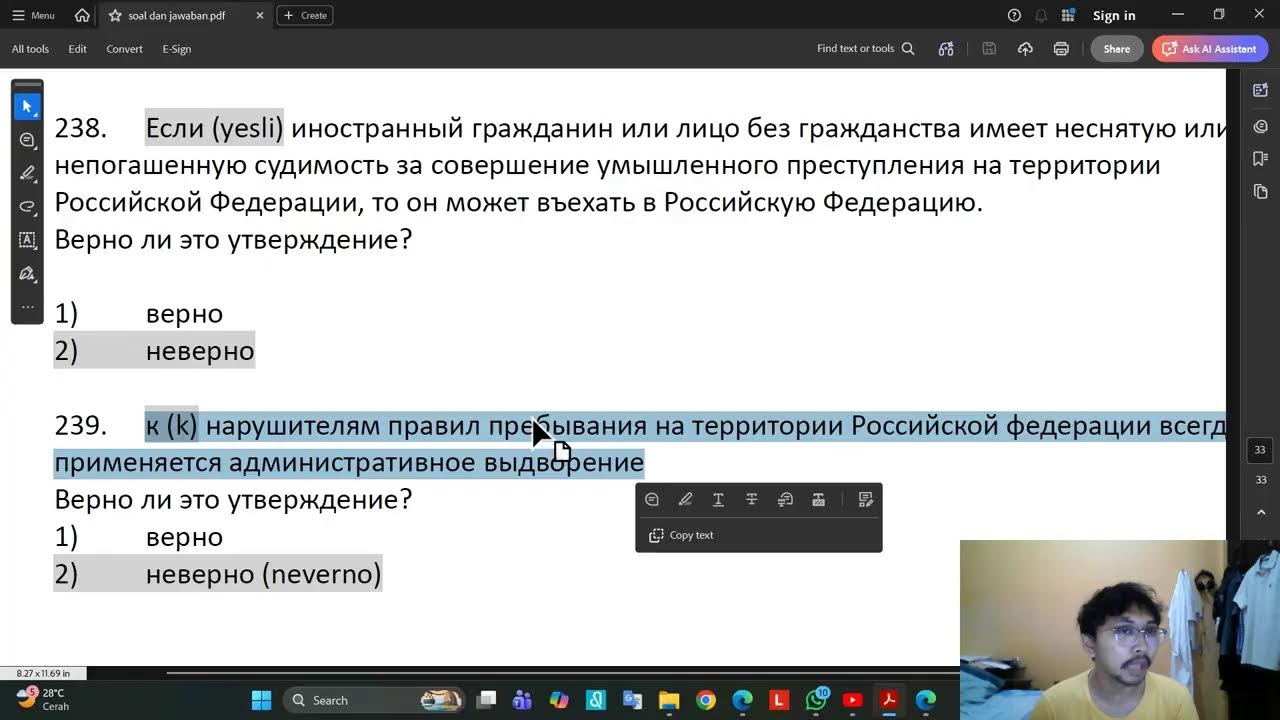
Task: Select the Fill & Sign pen tool in sidebar
Action: pos(27,274)
